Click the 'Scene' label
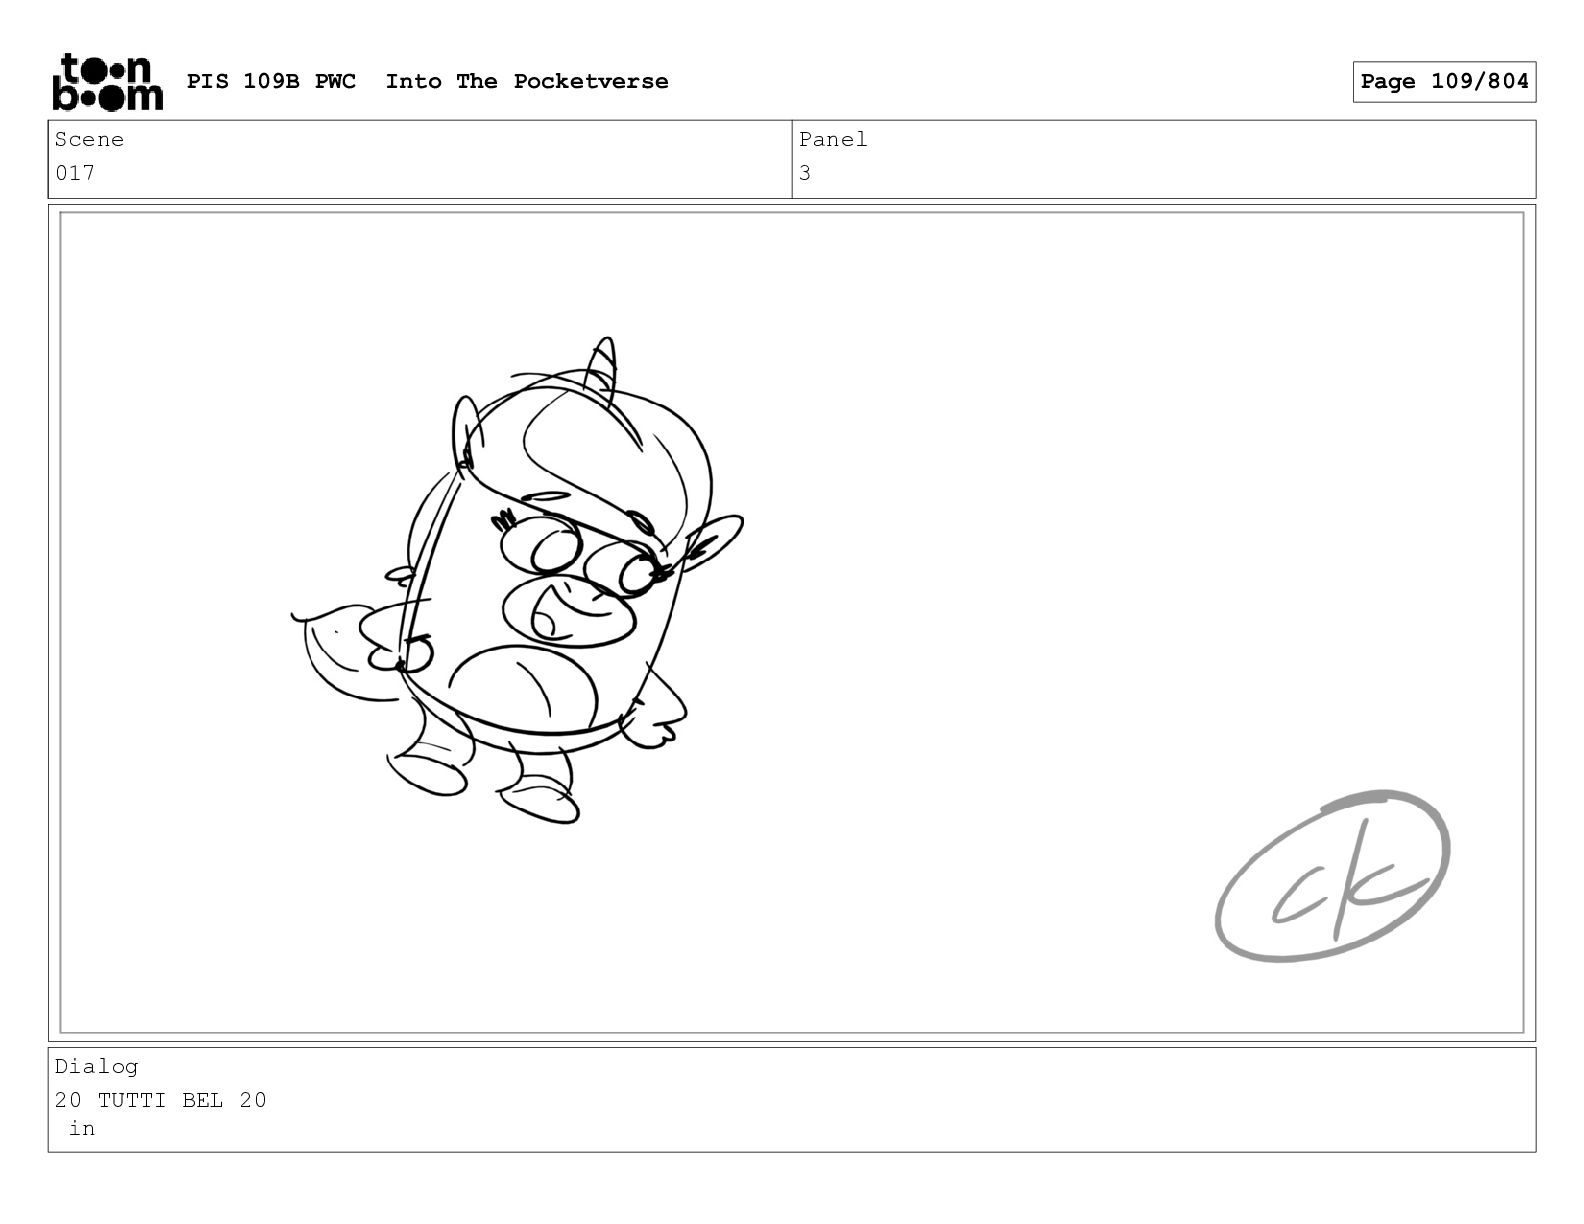Screen dimensions: 1584x1224 tap(89, 140)
